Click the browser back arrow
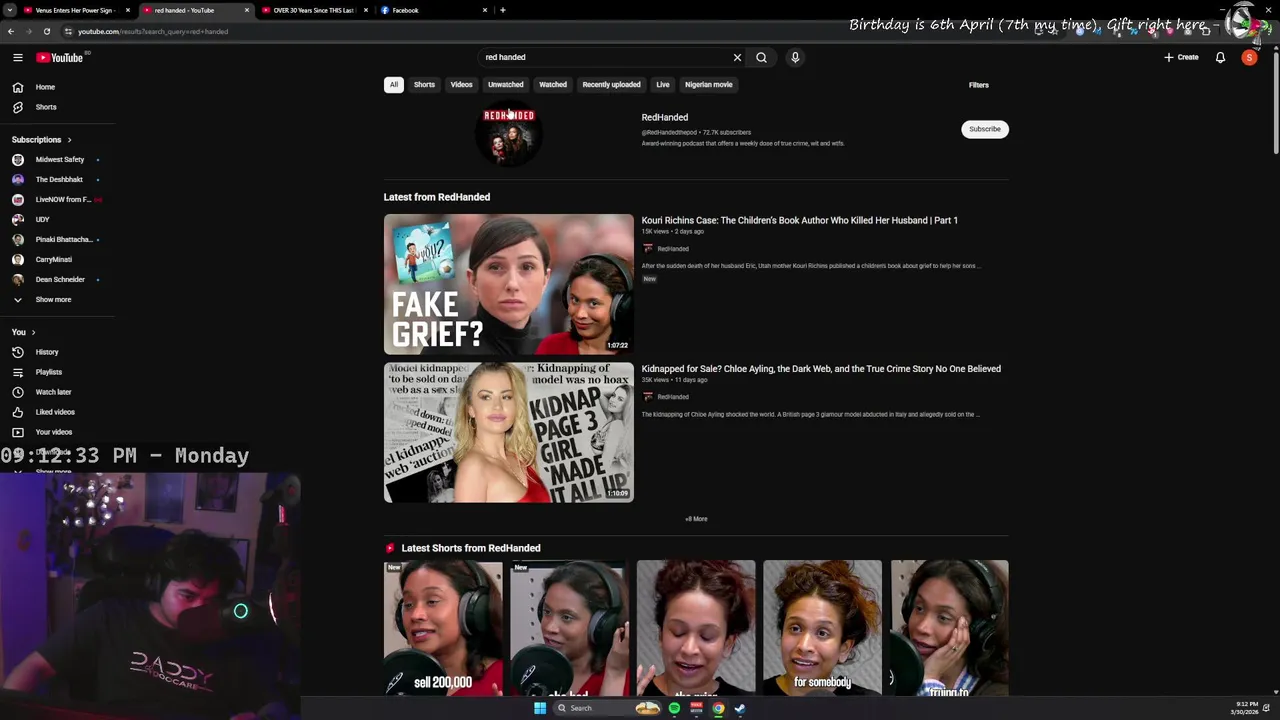1280x720 pixels. 11,31
